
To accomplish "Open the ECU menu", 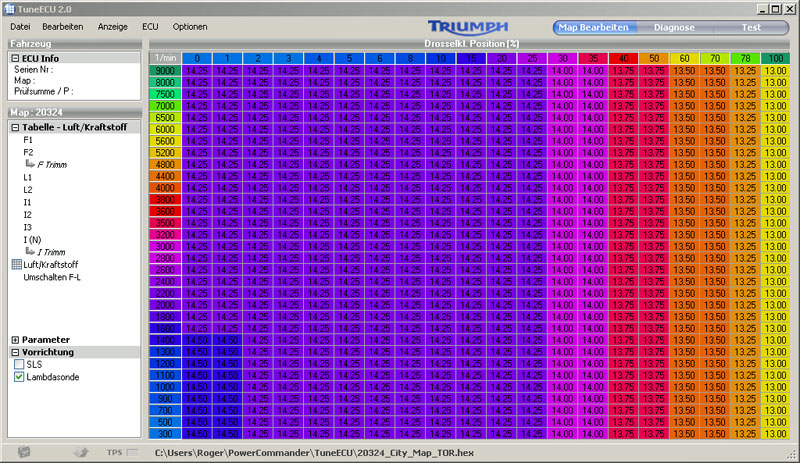I will coord(150,27).
